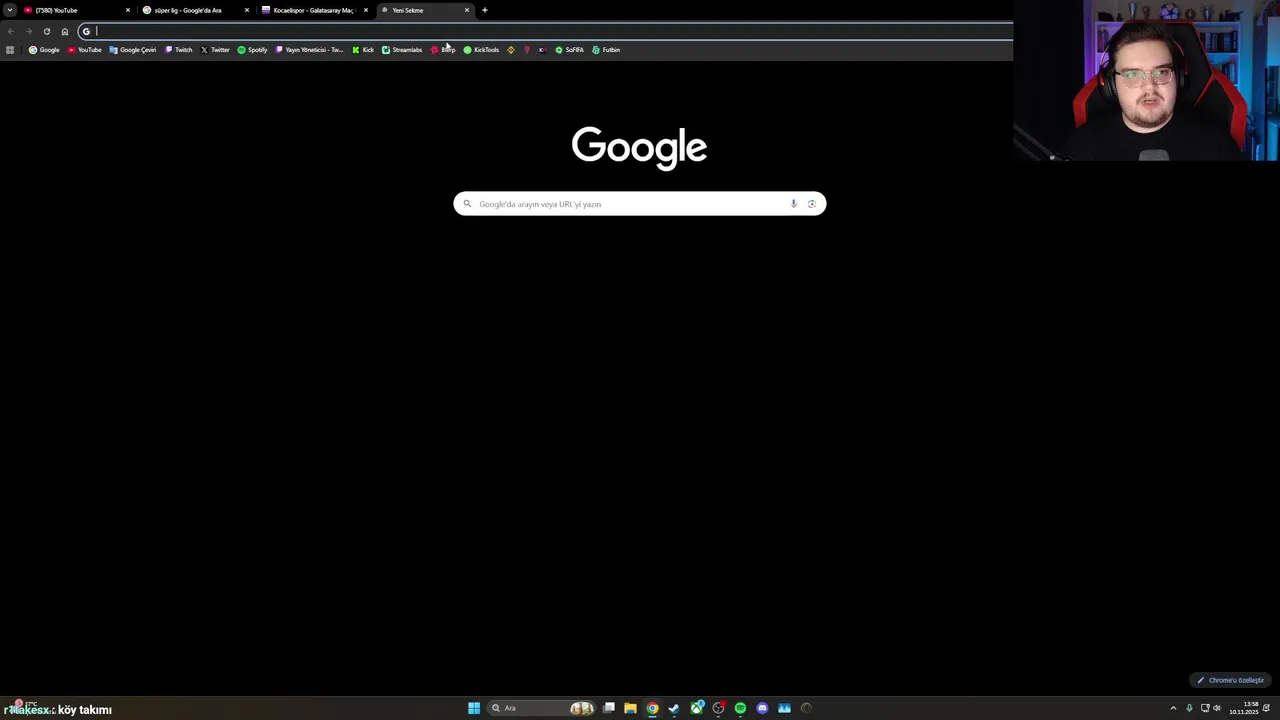Open OBS Studio from the taskbar
The image size is (1280, 720).
coord(718,708)
